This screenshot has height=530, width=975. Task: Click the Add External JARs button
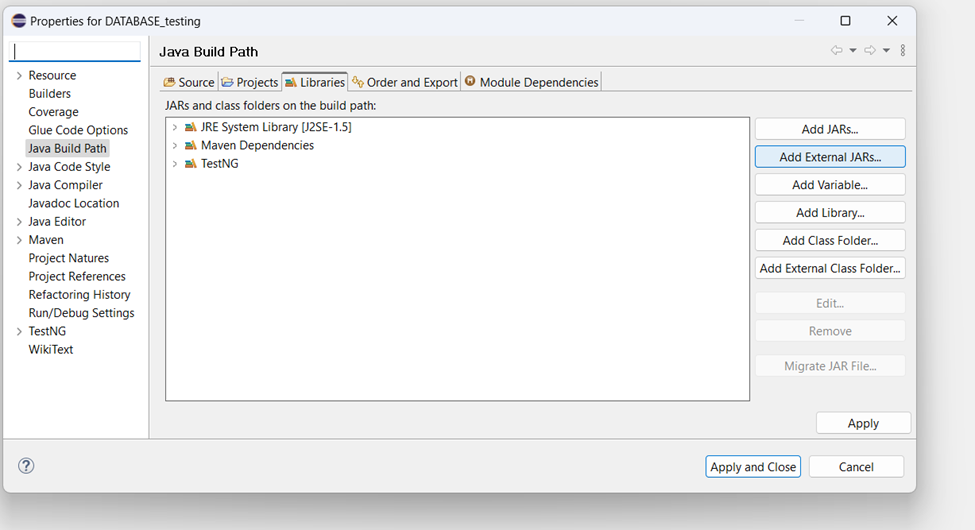830,157
